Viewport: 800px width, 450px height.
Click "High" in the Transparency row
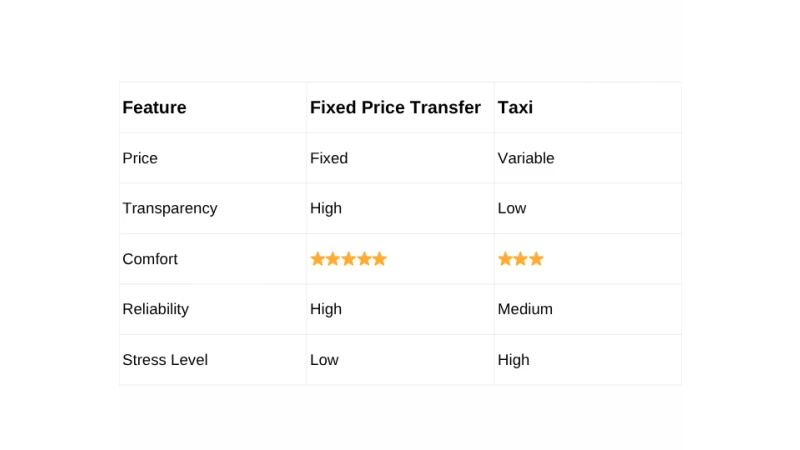pos(326,209)
